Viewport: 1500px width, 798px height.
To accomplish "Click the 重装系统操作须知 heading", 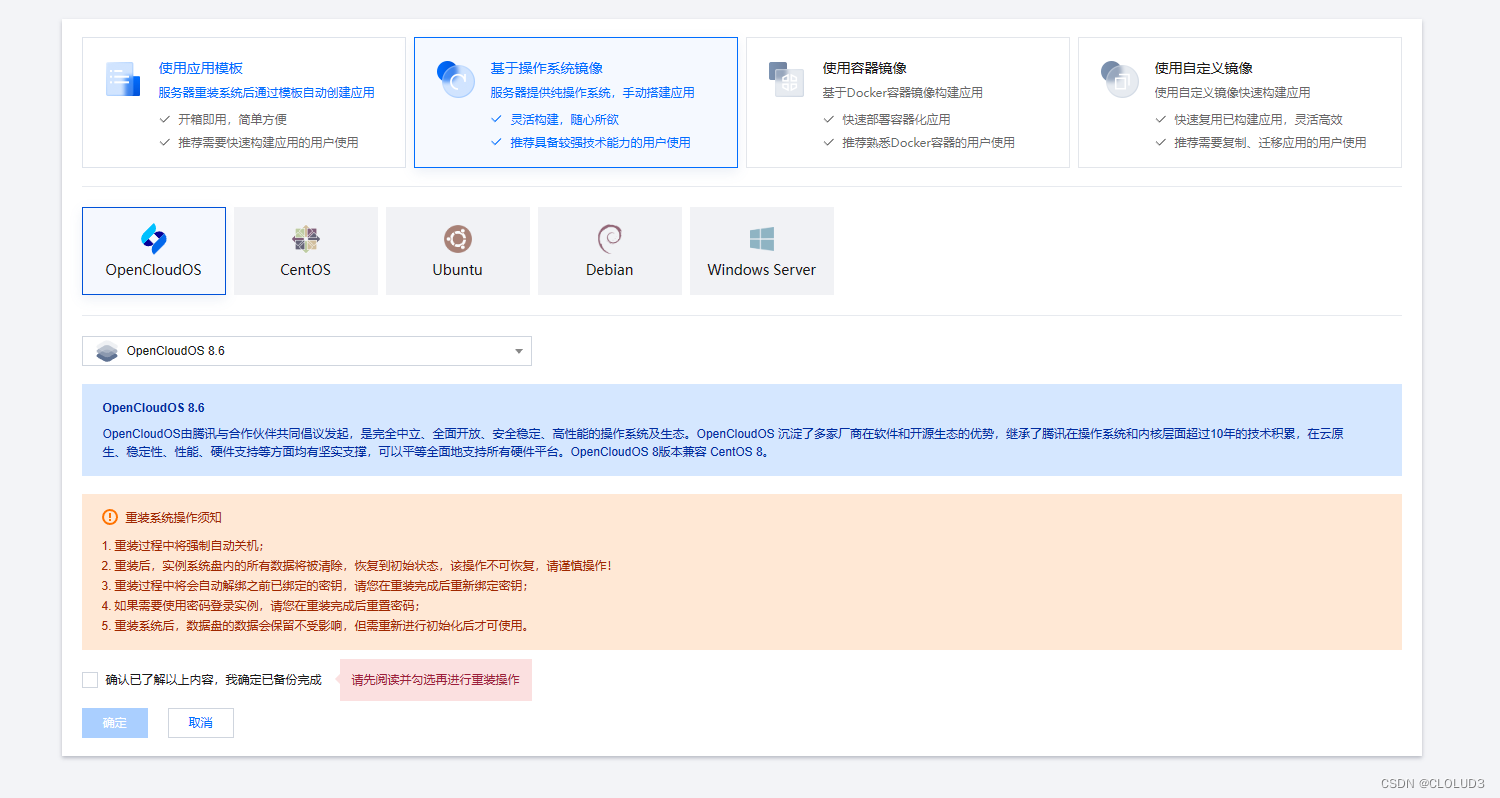I will 174,517.
